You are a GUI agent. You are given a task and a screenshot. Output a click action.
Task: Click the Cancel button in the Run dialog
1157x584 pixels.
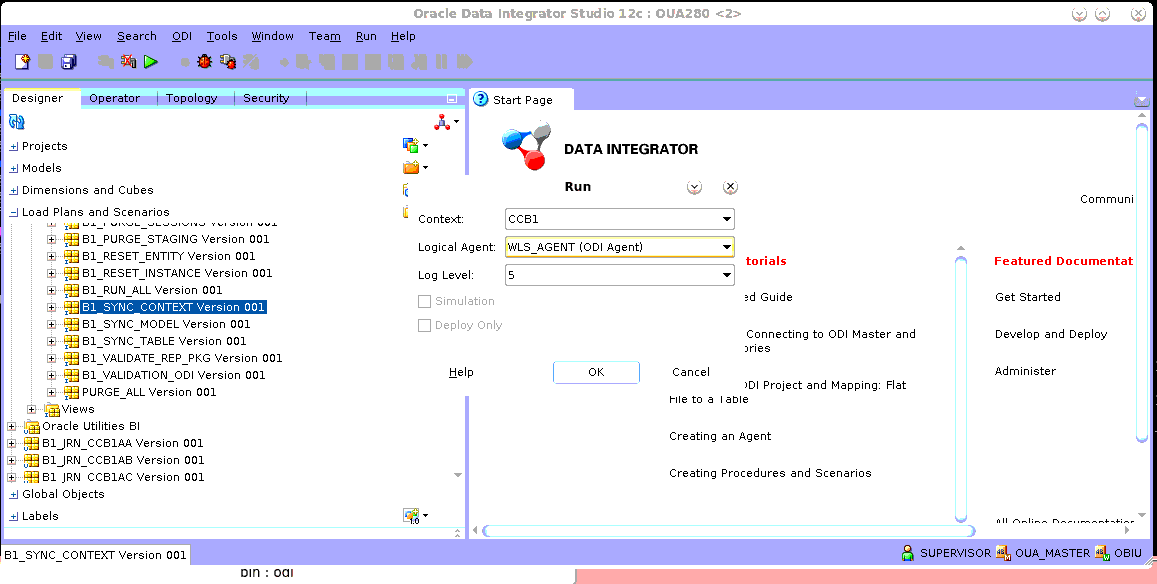[690, 372]
